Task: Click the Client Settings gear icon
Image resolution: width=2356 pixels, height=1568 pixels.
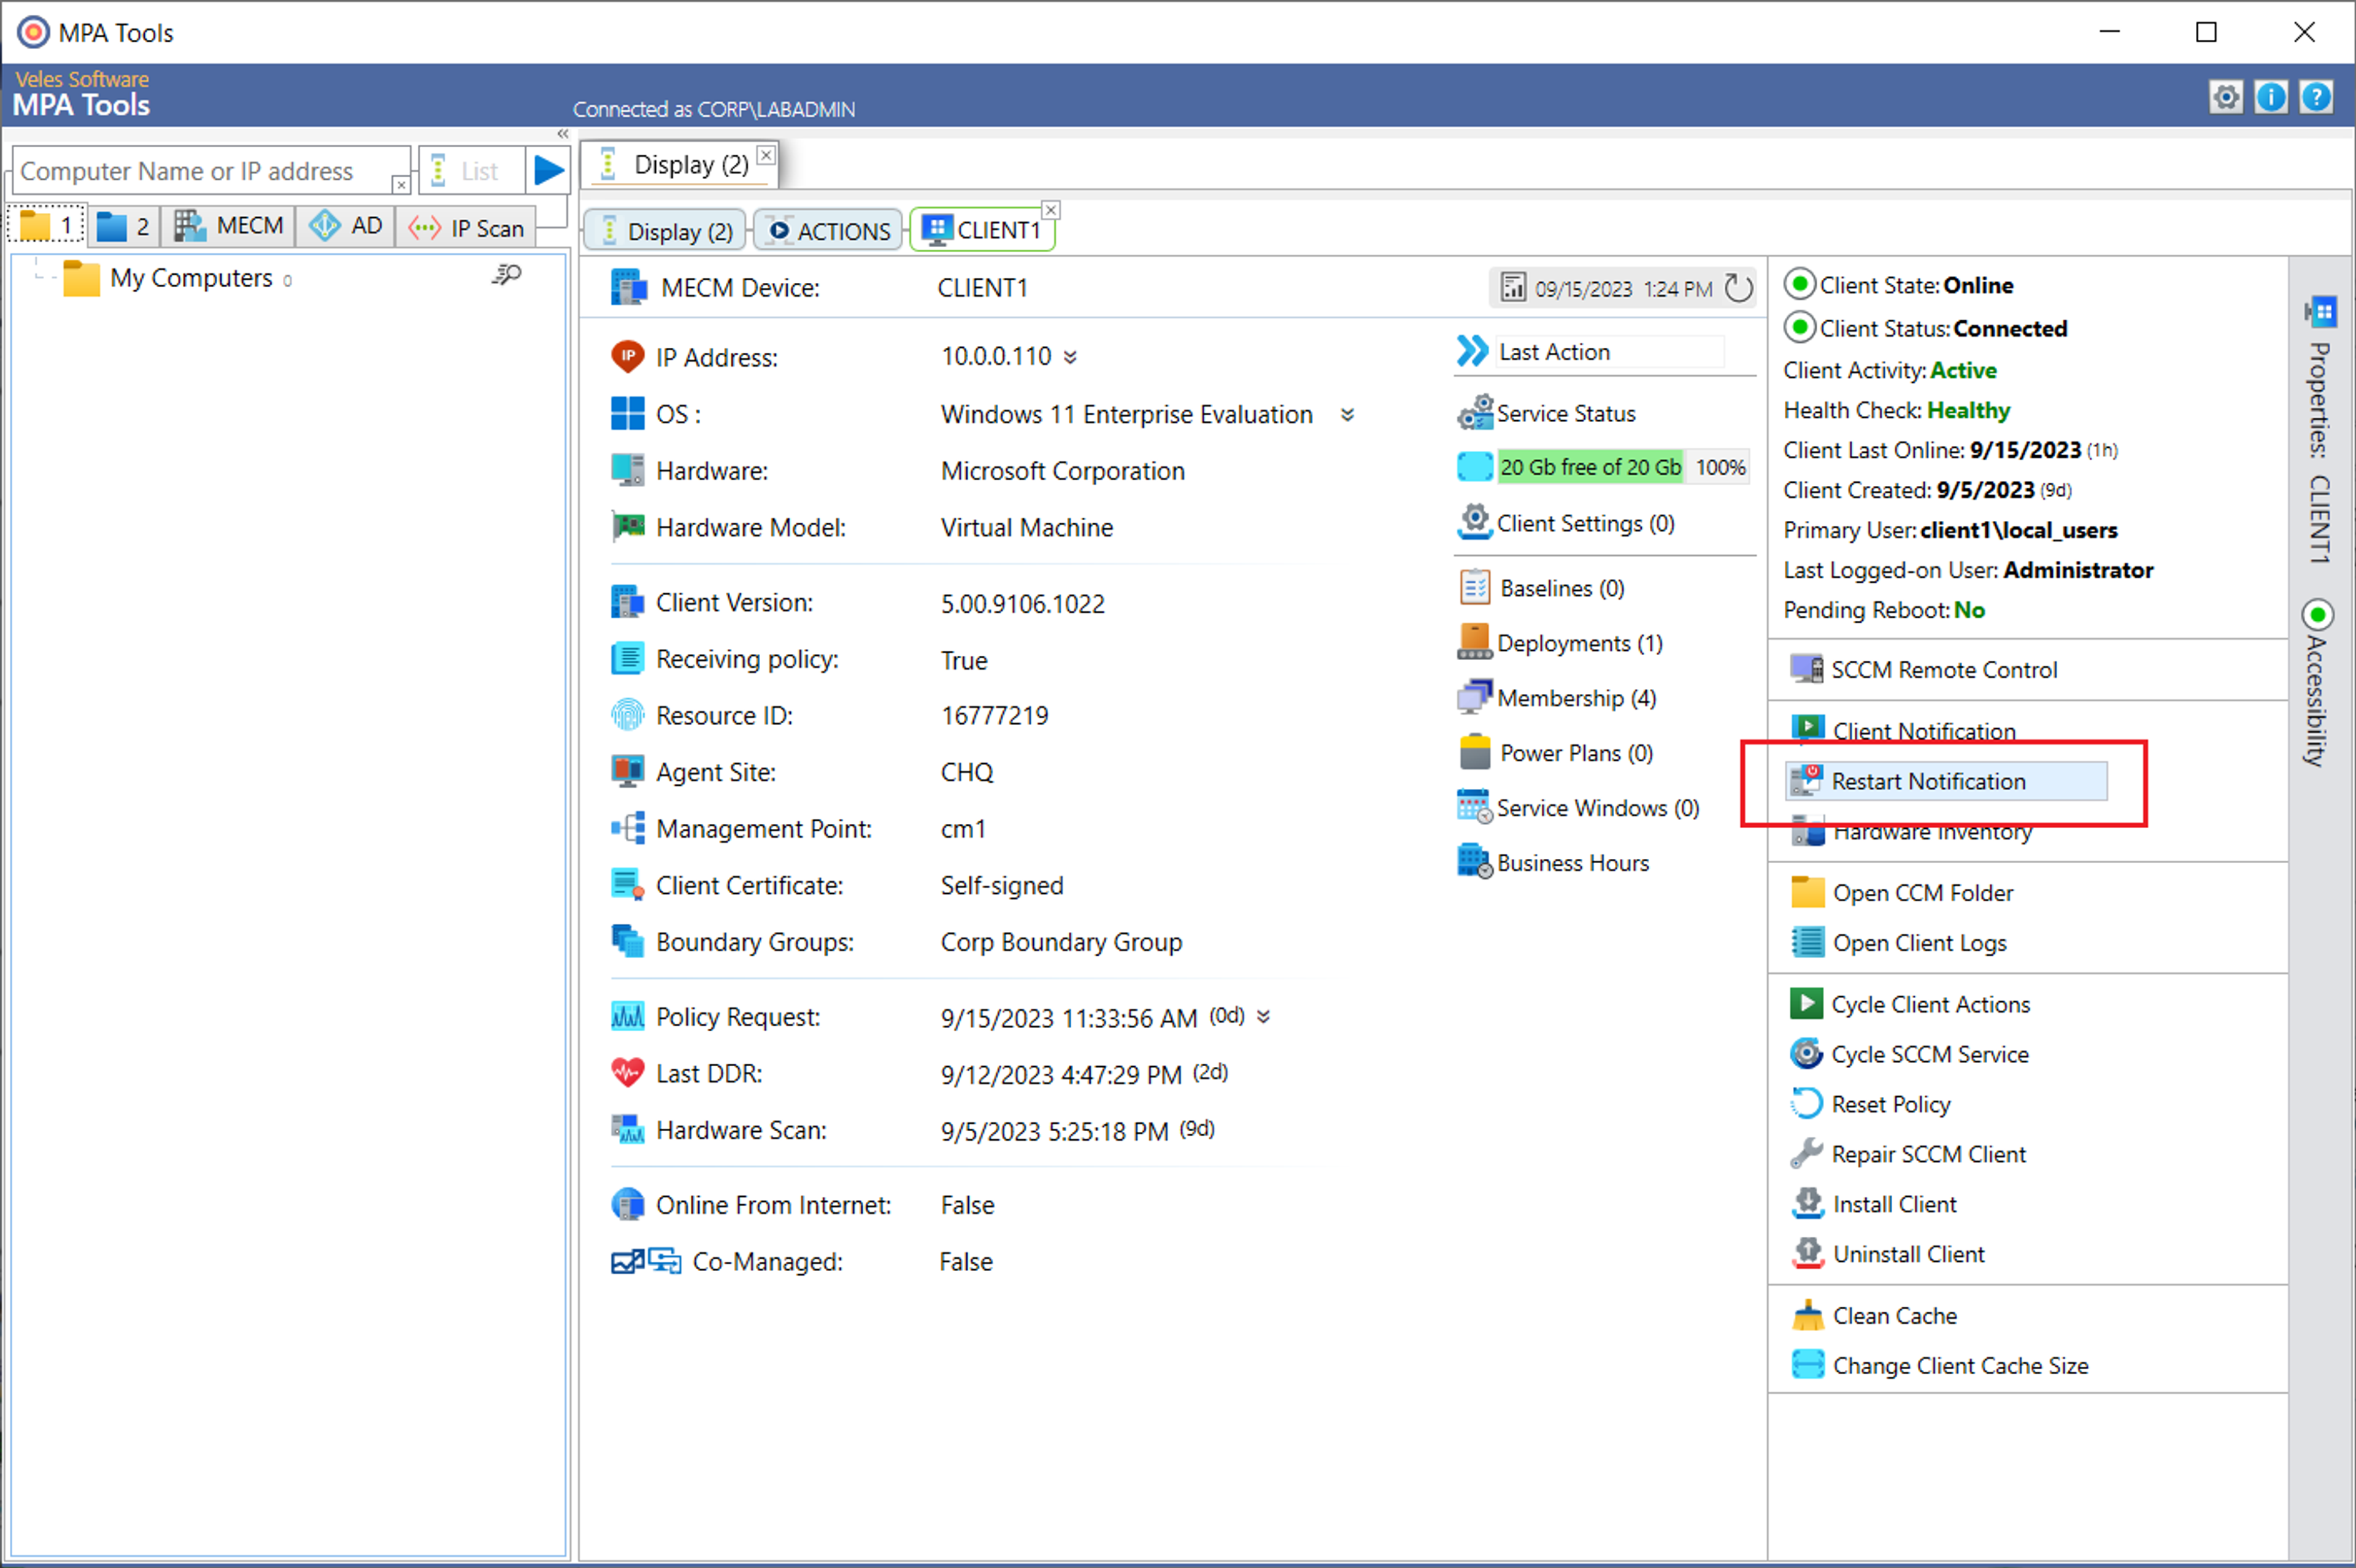Action: tap(1475, 522)
